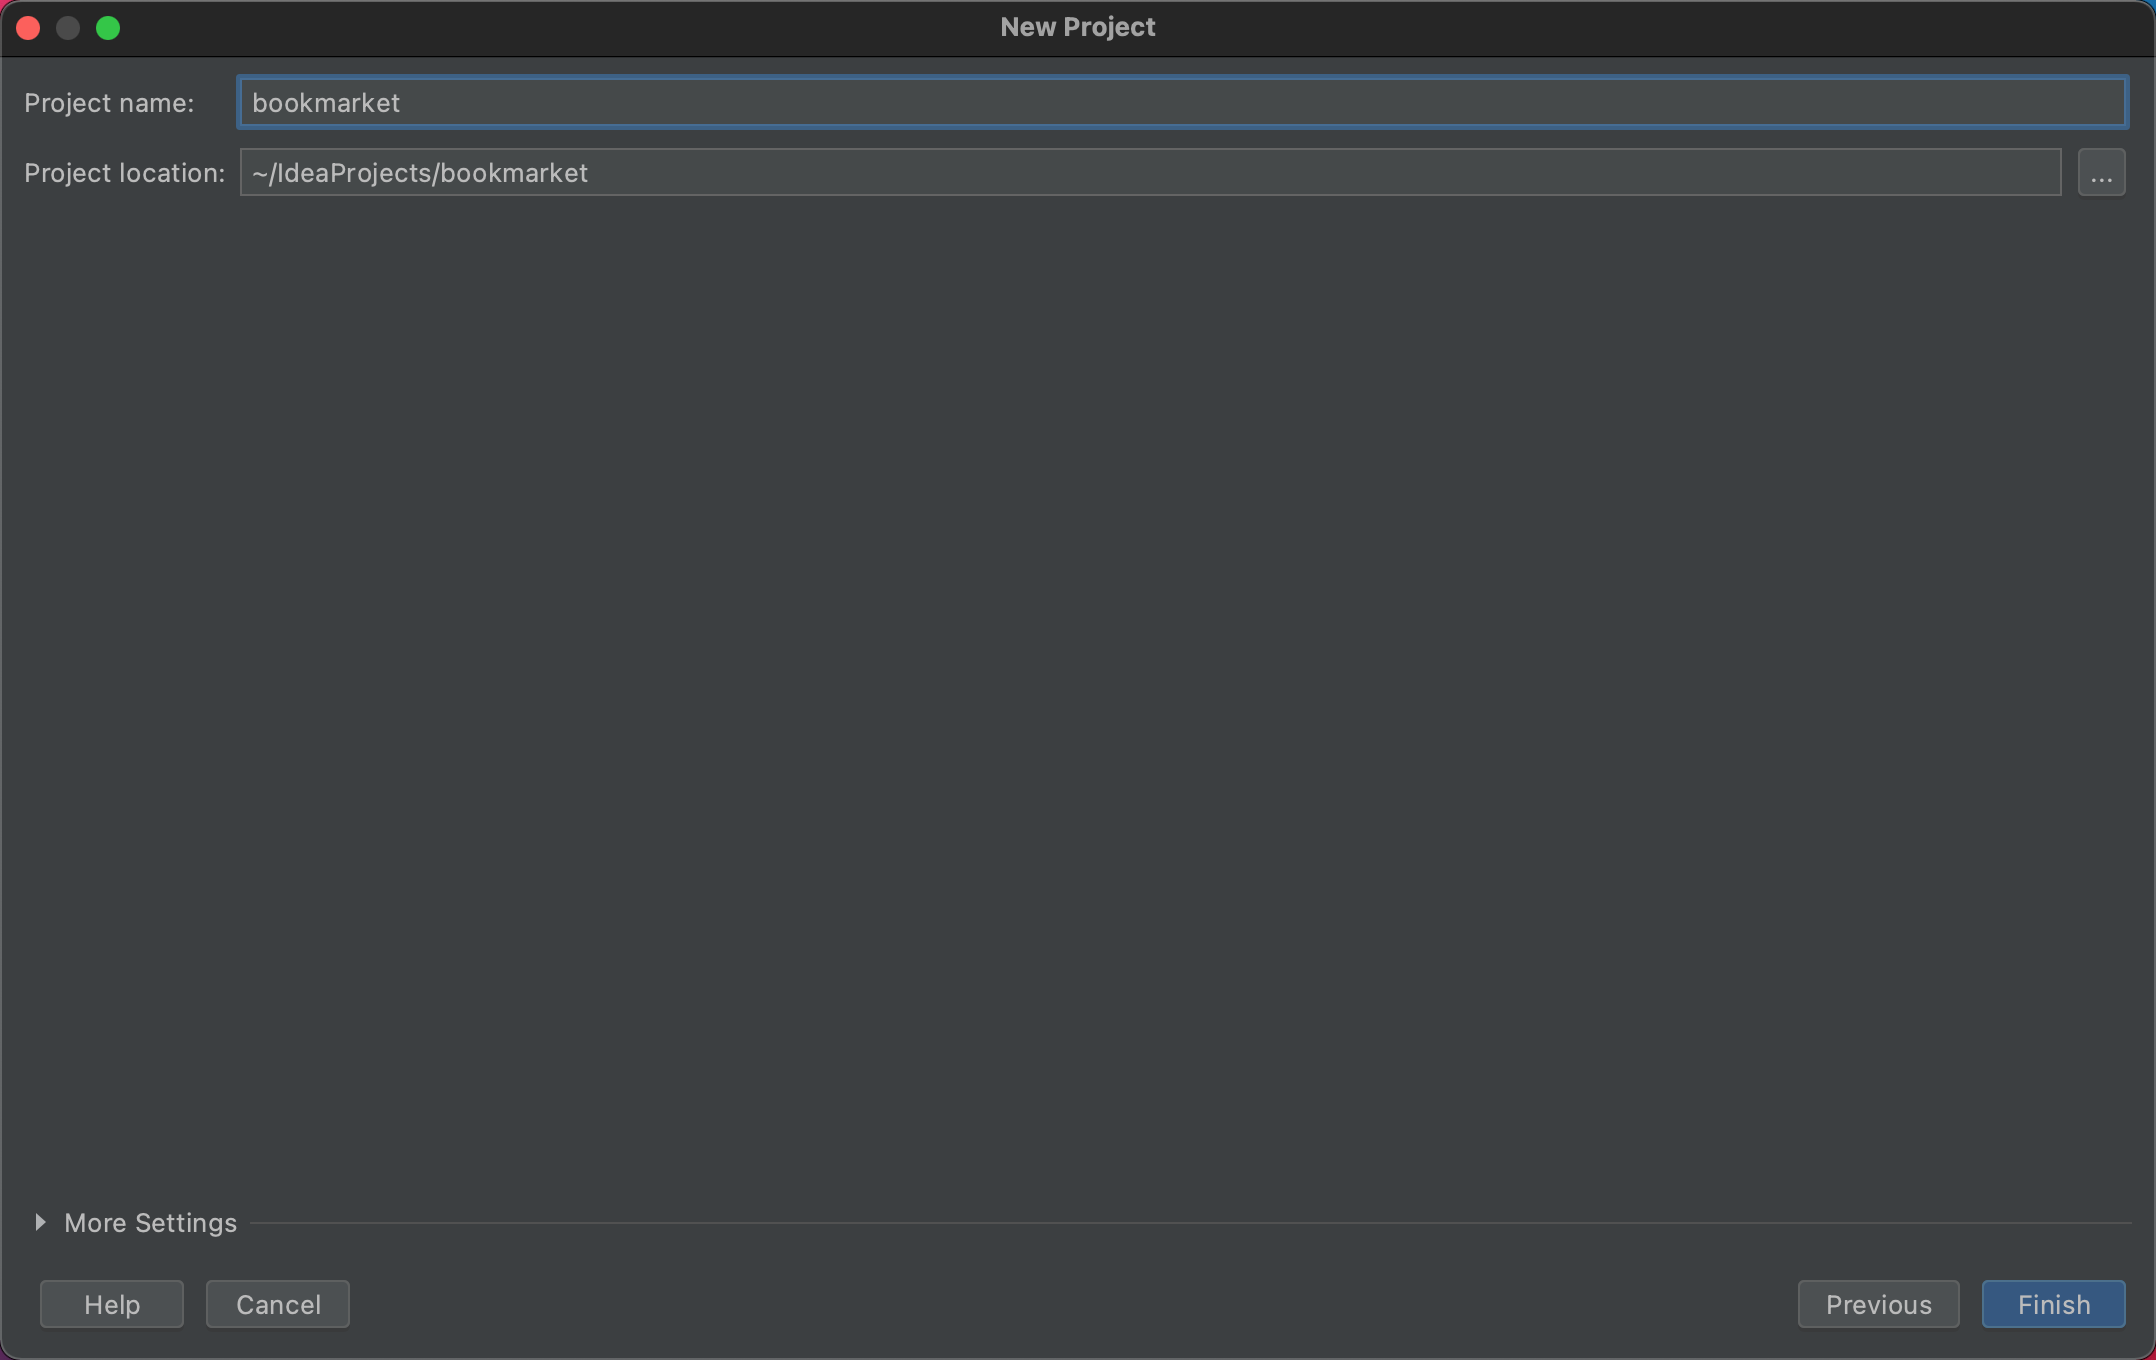Click the gray minimize window button

click(68, 28)
